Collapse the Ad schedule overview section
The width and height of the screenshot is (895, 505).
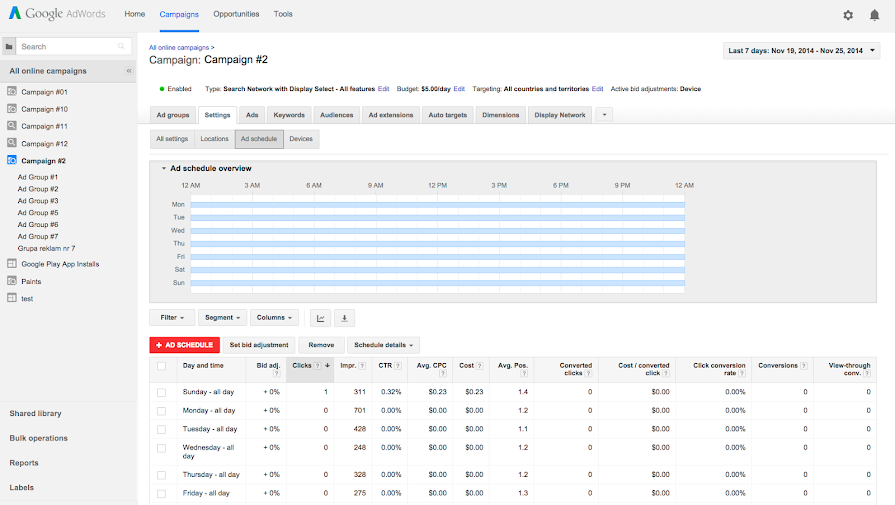(x=164, y=168)
